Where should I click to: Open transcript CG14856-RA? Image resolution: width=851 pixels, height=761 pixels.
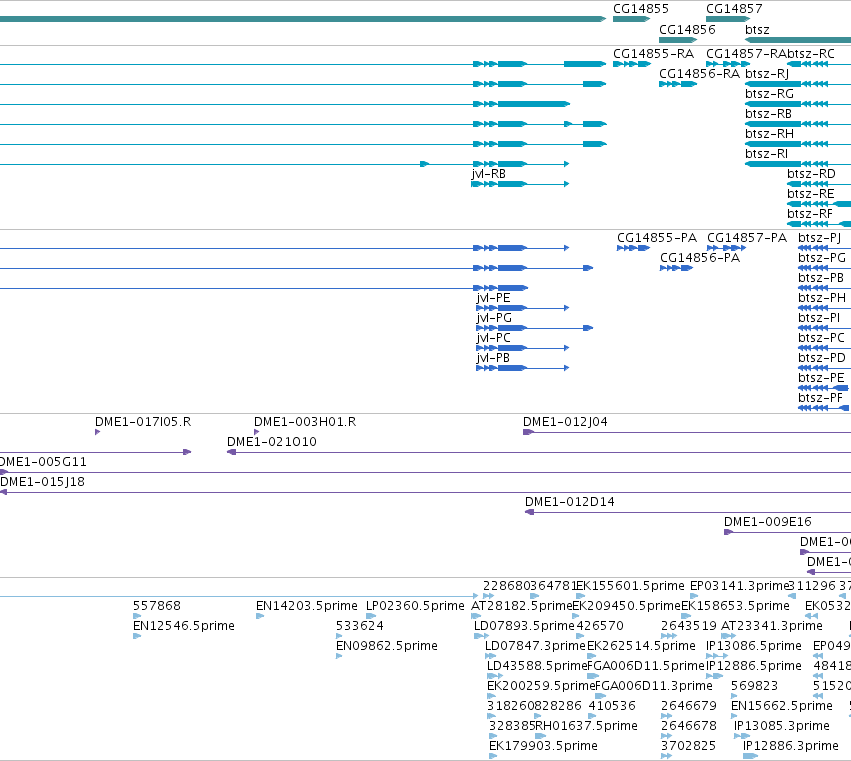tap(700, 74)
